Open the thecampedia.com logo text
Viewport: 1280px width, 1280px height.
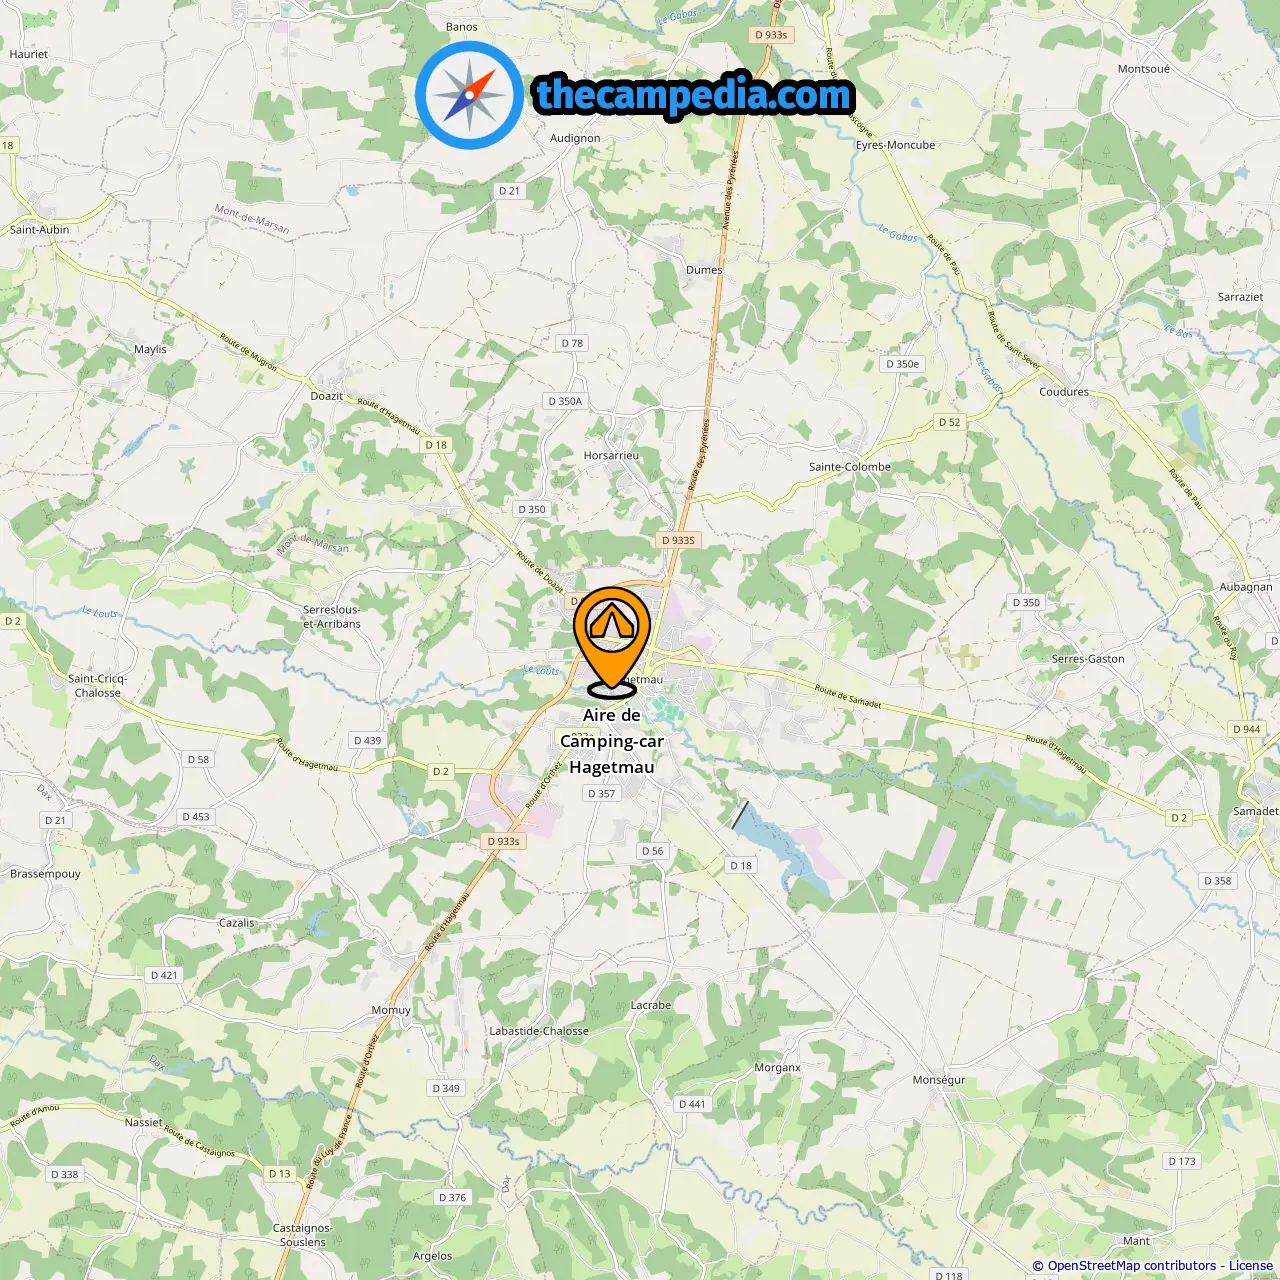point(693,95)
